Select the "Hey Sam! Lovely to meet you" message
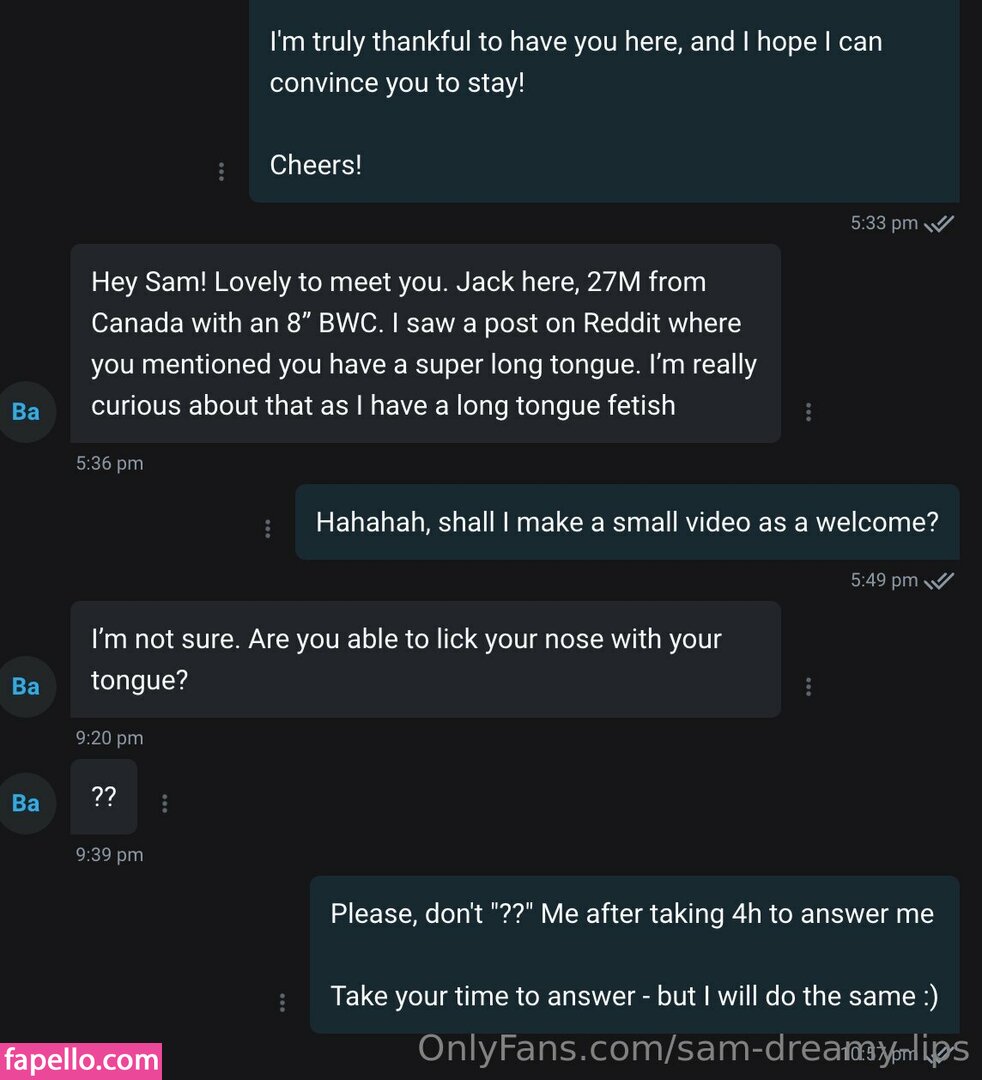Image resolution: width=982 pixels, height=1080 pixels. click(425, 343)
